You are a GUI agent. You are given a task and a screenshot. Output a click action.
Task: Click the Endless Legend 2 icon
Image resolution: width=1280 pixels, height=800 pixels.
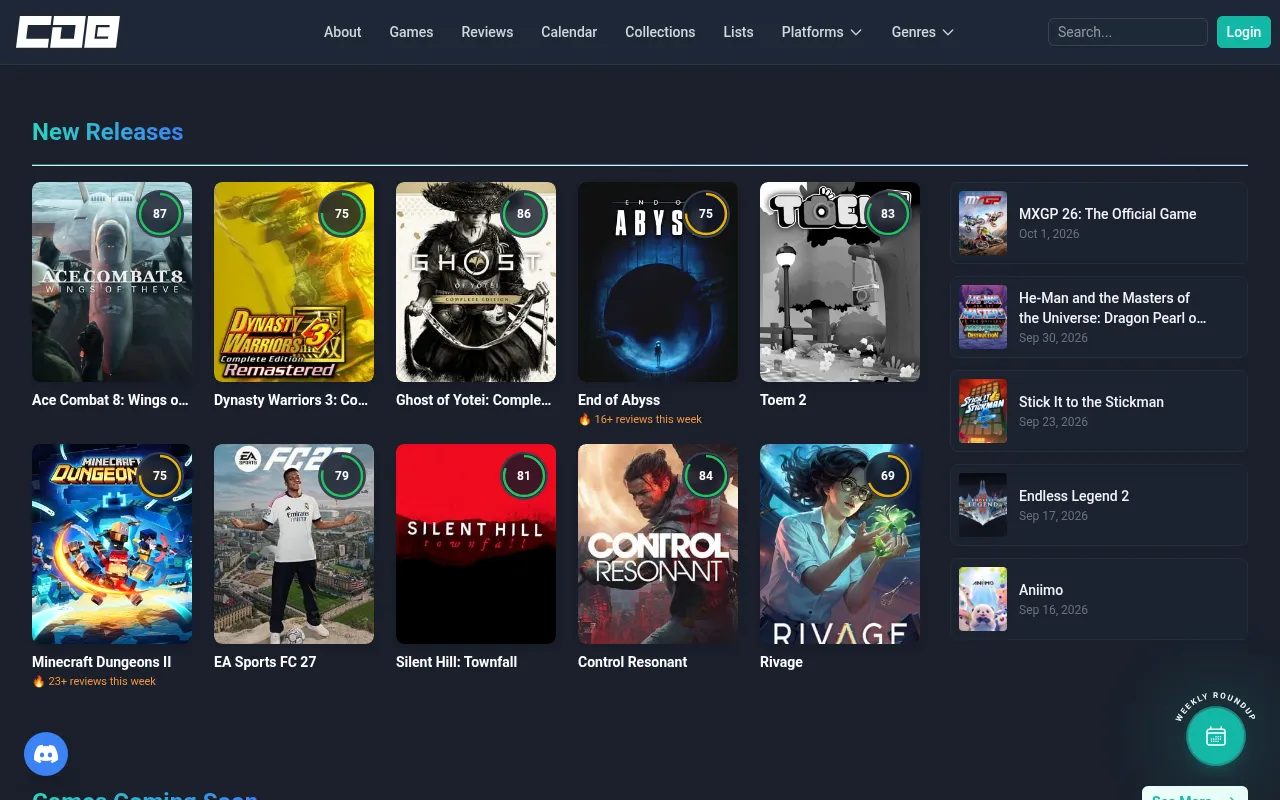click(x=983, y=505)
